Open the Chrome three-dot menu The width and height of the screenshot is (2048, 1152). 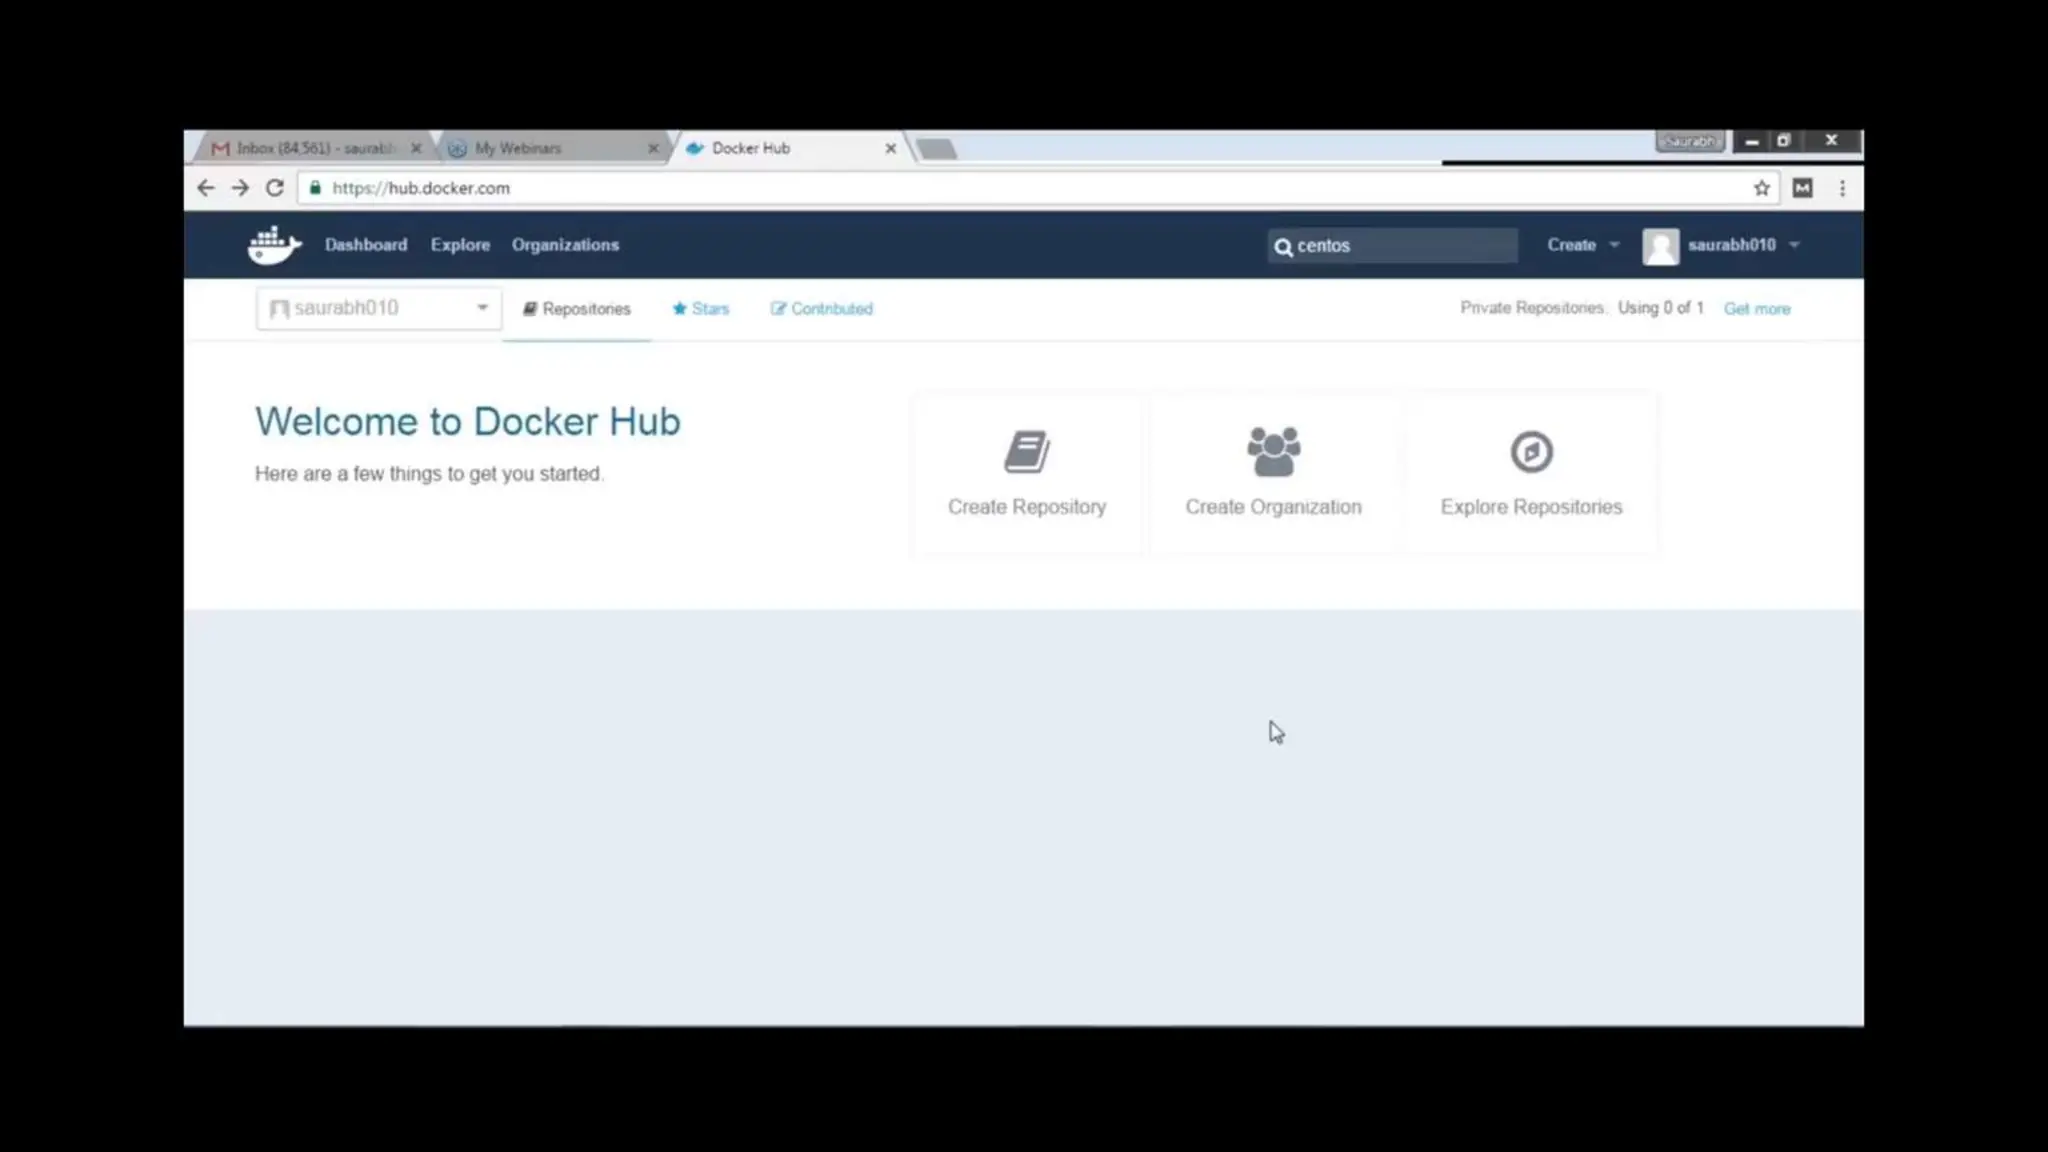(1842, 188)
